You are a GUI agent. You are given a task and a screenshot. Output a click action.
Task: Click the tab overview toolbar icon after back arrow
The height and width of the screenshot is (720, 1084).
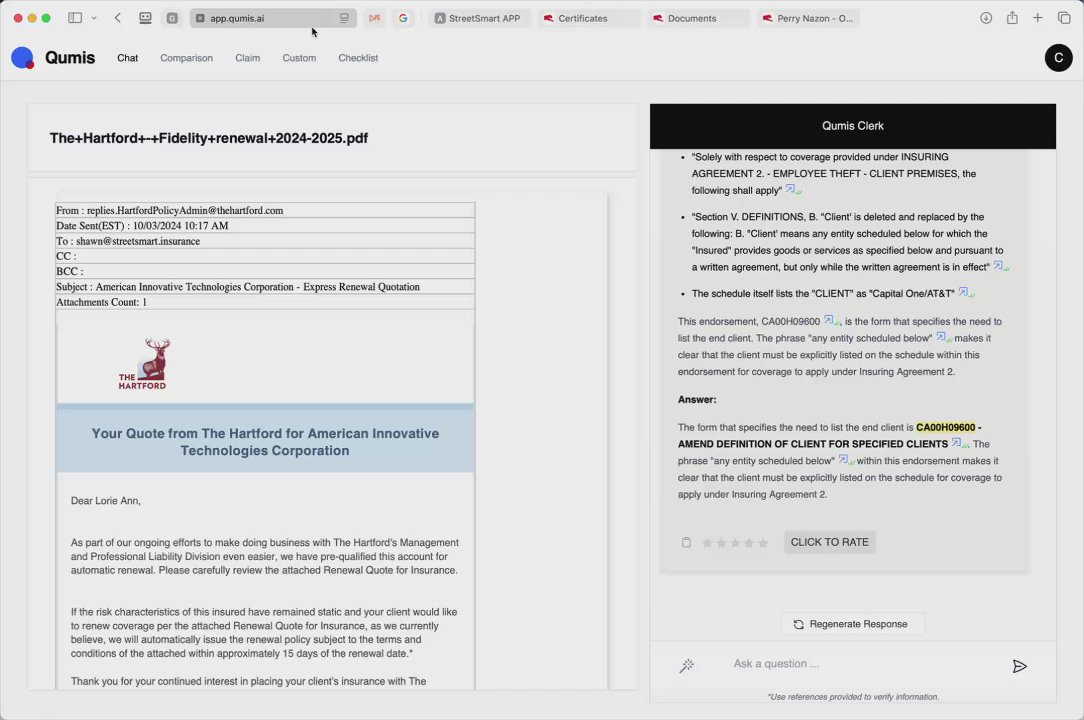(x=145, y=18)
